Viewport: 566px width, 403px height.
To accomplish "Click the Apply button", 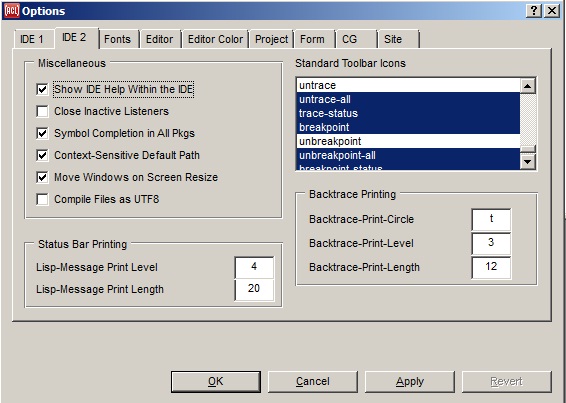I will coord(410,382).
